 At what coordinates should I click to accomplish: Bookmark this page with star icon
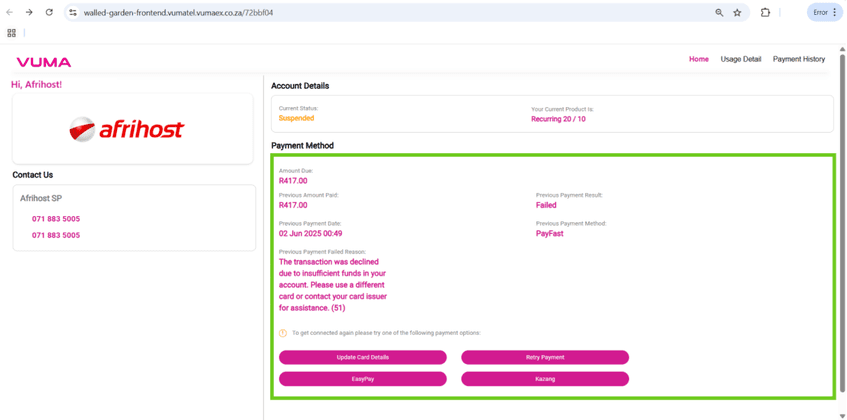tap(738, 13)
